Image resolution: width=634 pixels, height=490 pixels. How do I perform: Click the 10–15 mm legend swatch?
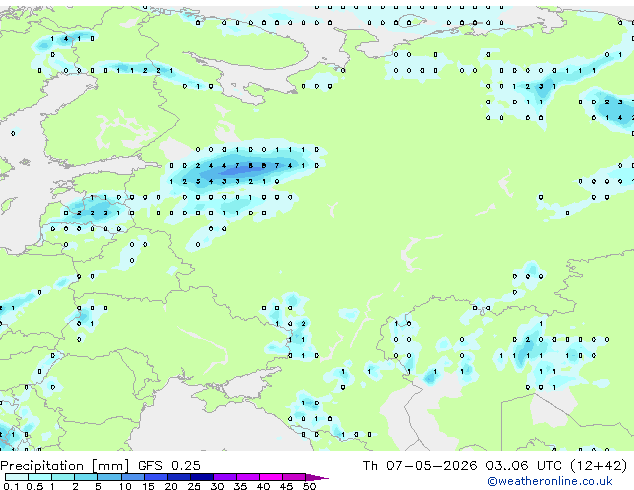click(132, 477)
